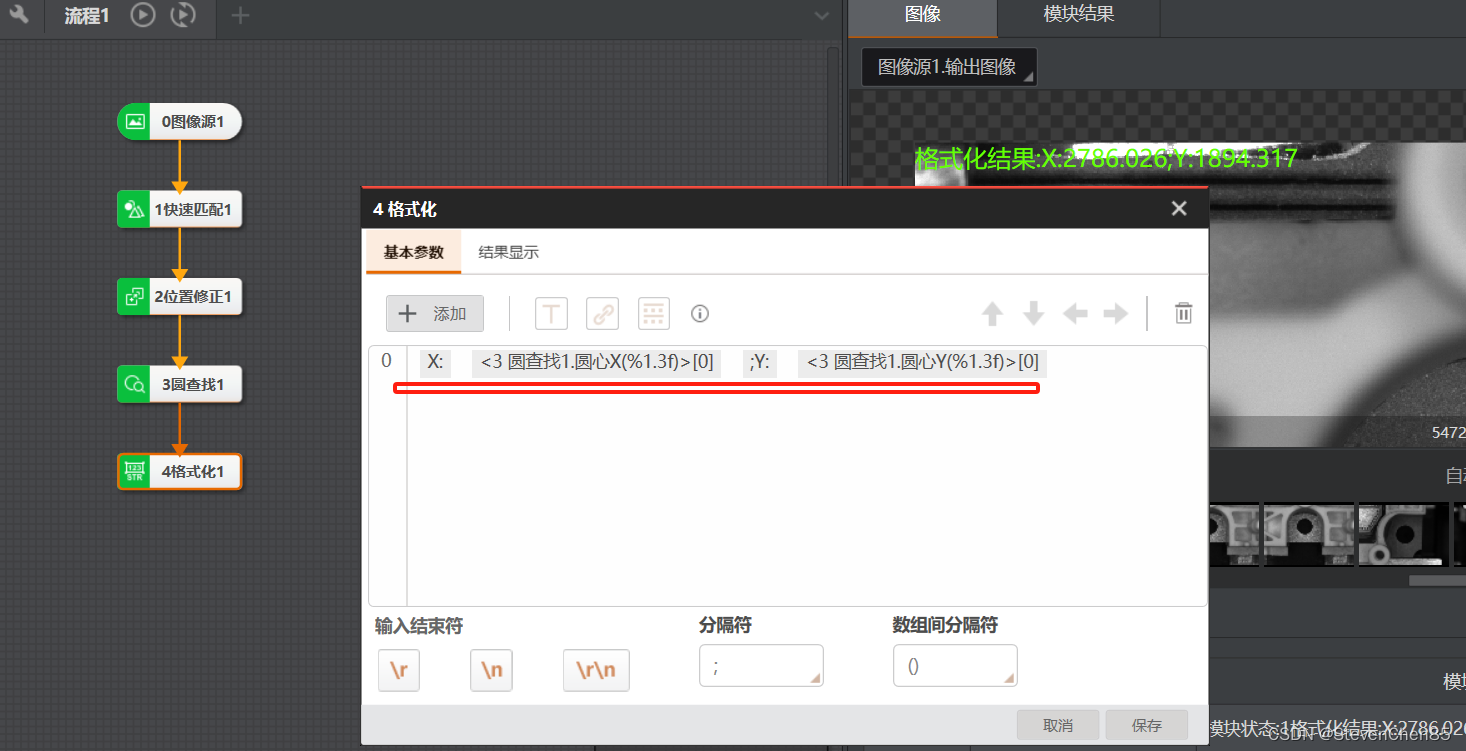Click the 取消 button
Viewport: 1466px width, 751px height.
1058,725
